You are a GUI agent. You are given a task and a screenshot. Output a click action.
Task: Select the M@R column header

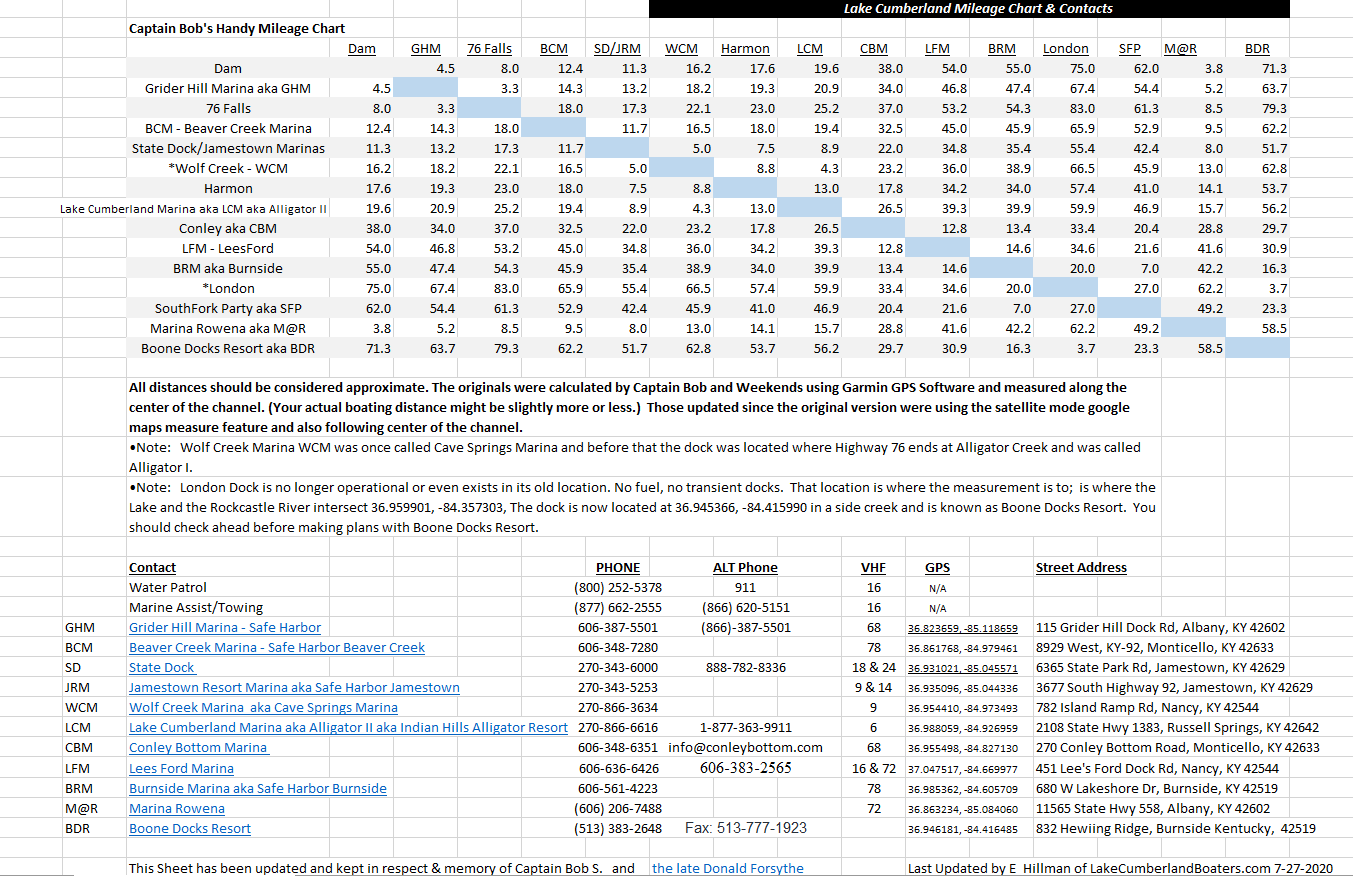click(x=1181, y=49)
